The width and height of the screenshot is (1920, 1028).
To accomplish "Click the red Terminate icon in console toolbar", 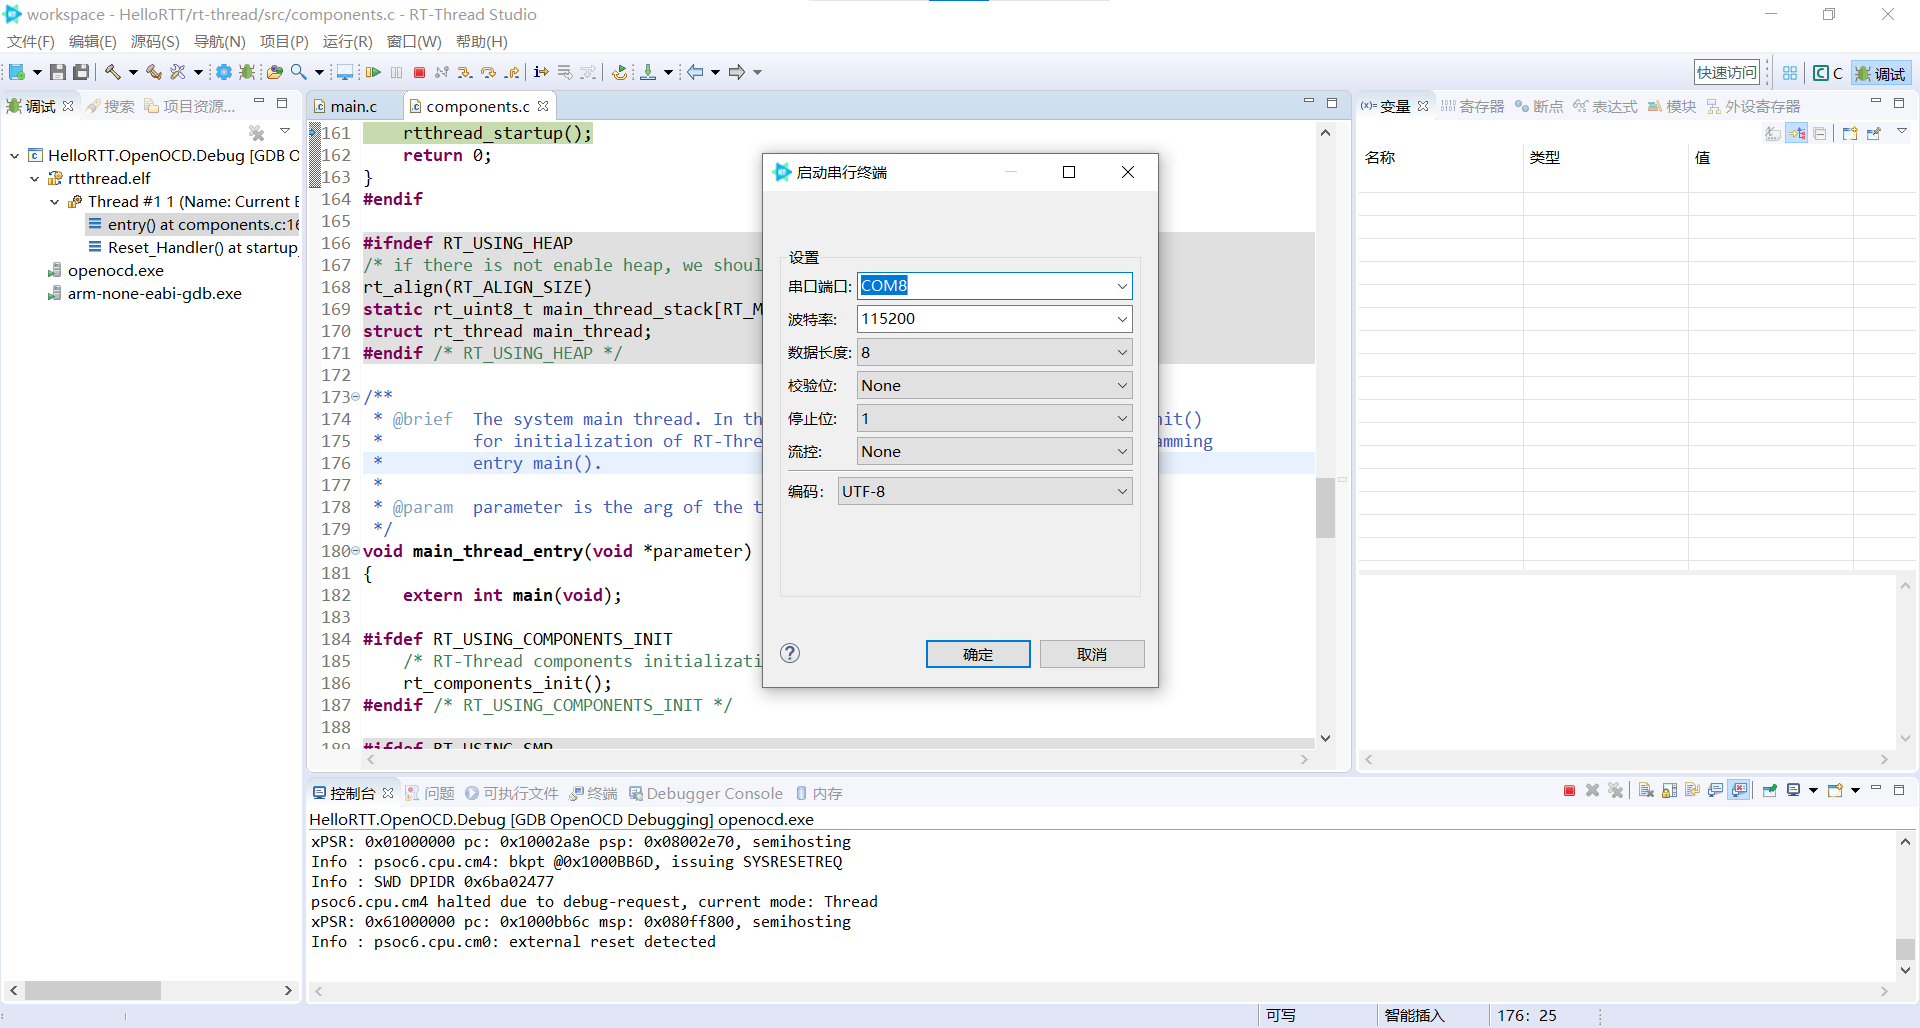I will [x=1569, y=791].
